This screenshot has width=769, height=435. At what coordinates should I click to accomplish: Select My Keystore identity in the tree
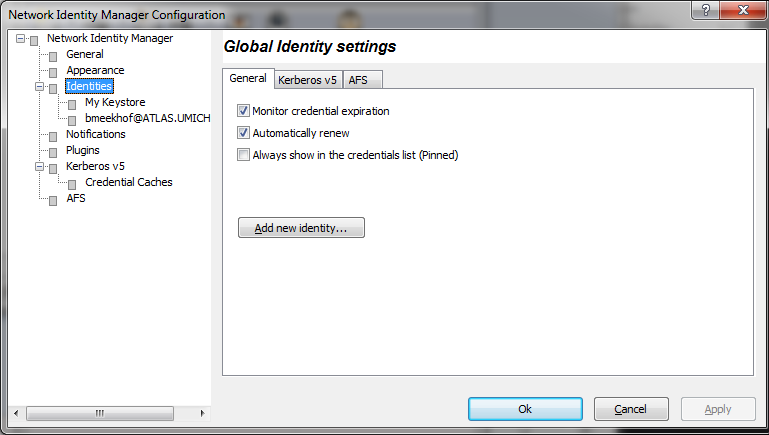(115, 102)
